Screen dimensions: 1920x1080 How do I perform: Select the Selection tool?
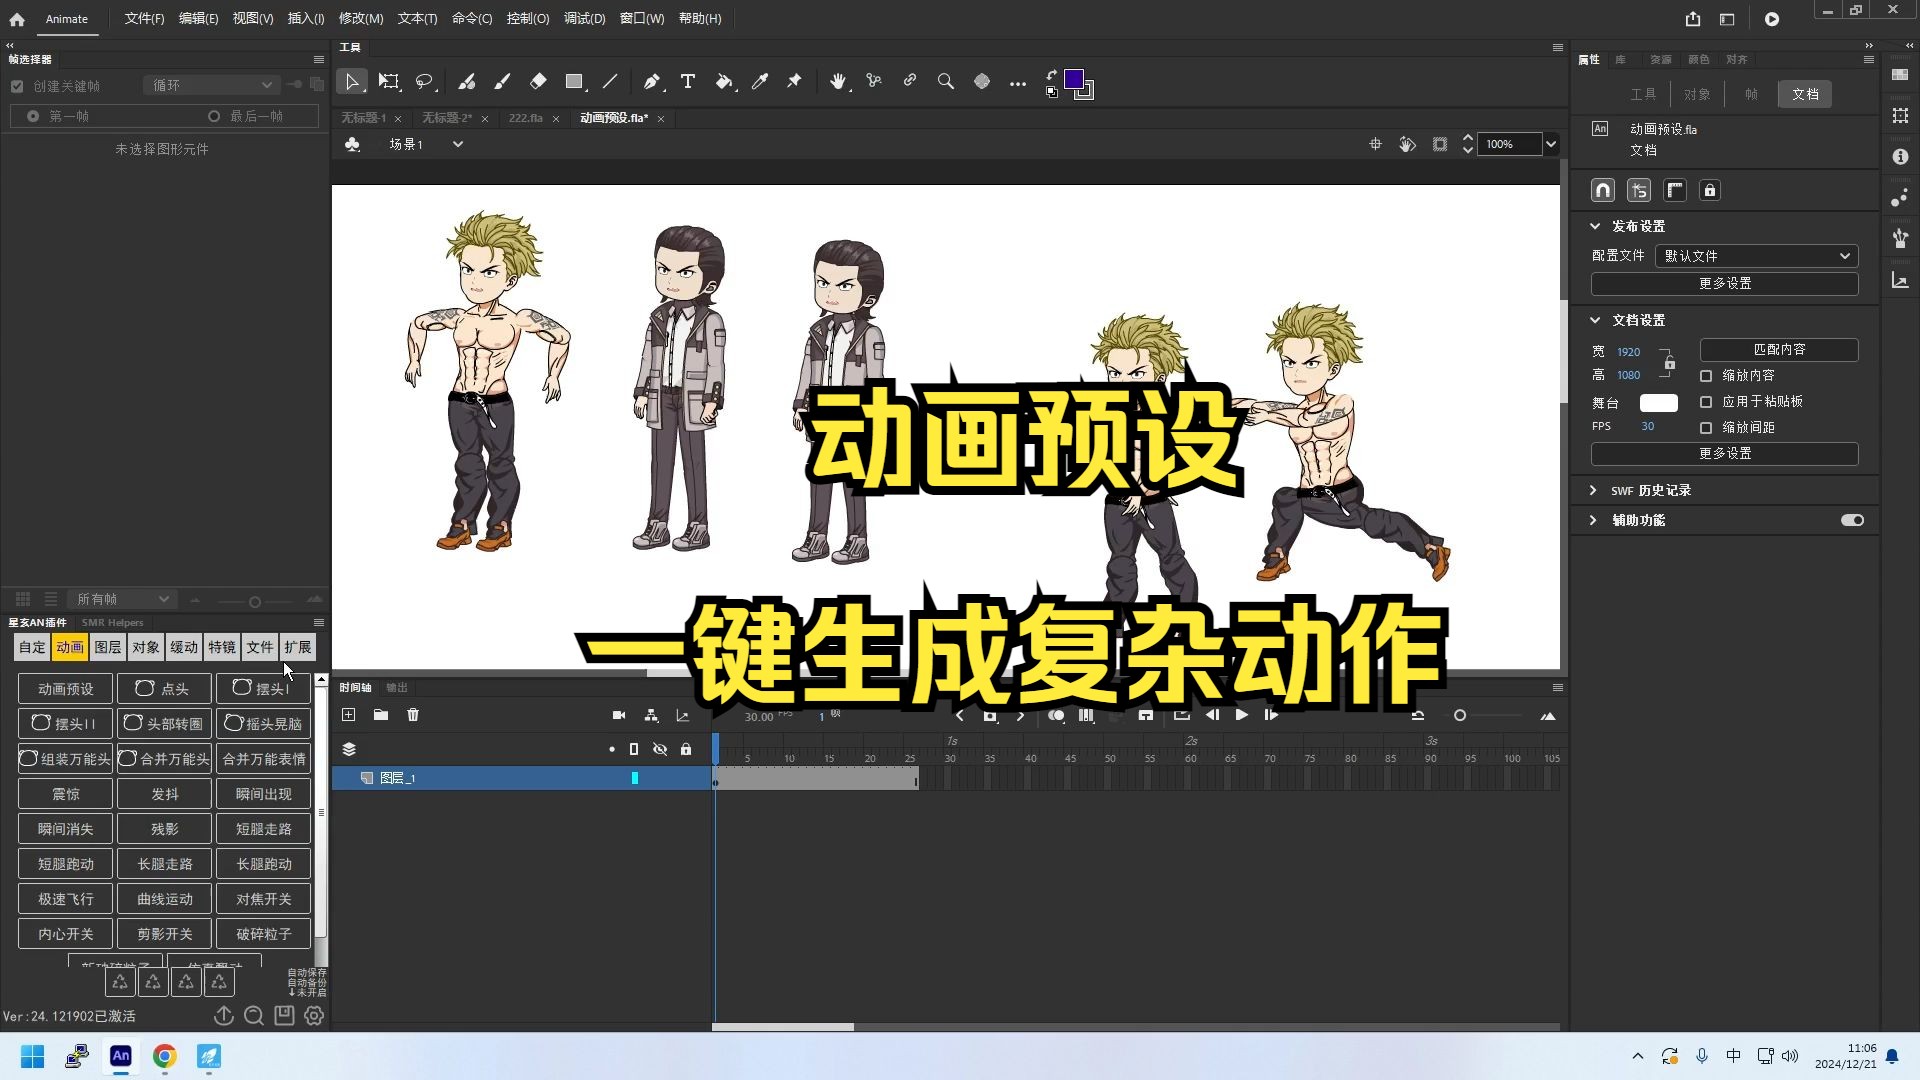click(352, 82)
